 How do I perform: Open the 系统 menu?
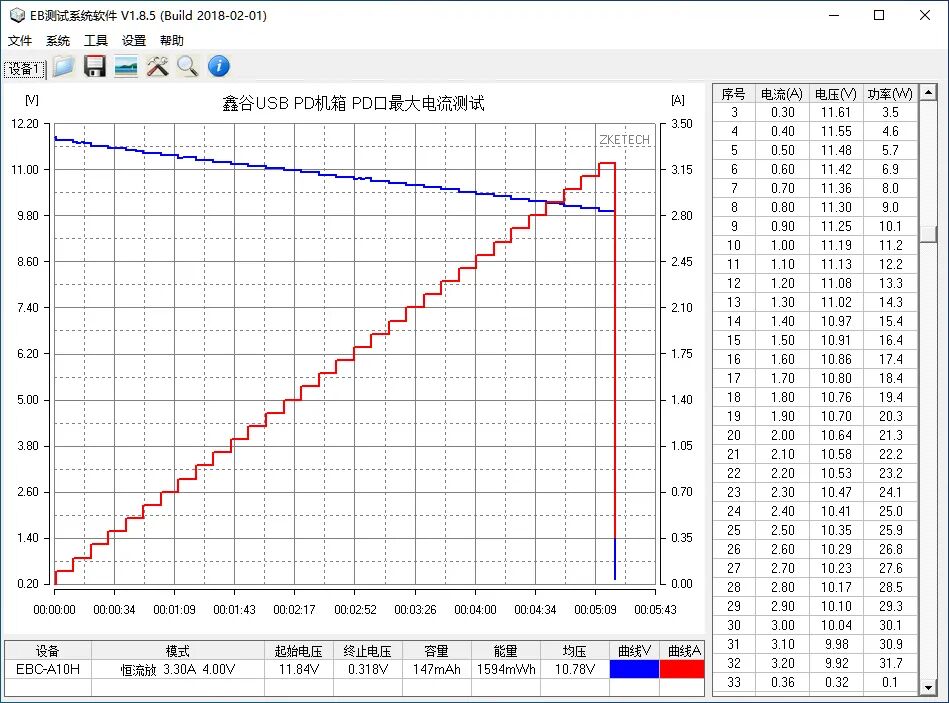click(58, 41)
